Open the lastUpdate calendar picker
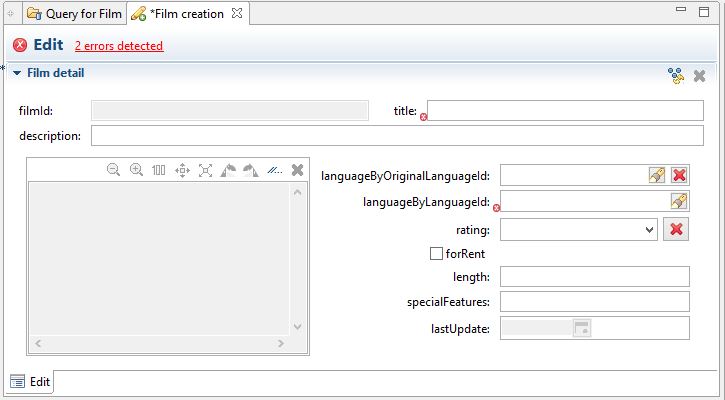 tap(582, 328)
